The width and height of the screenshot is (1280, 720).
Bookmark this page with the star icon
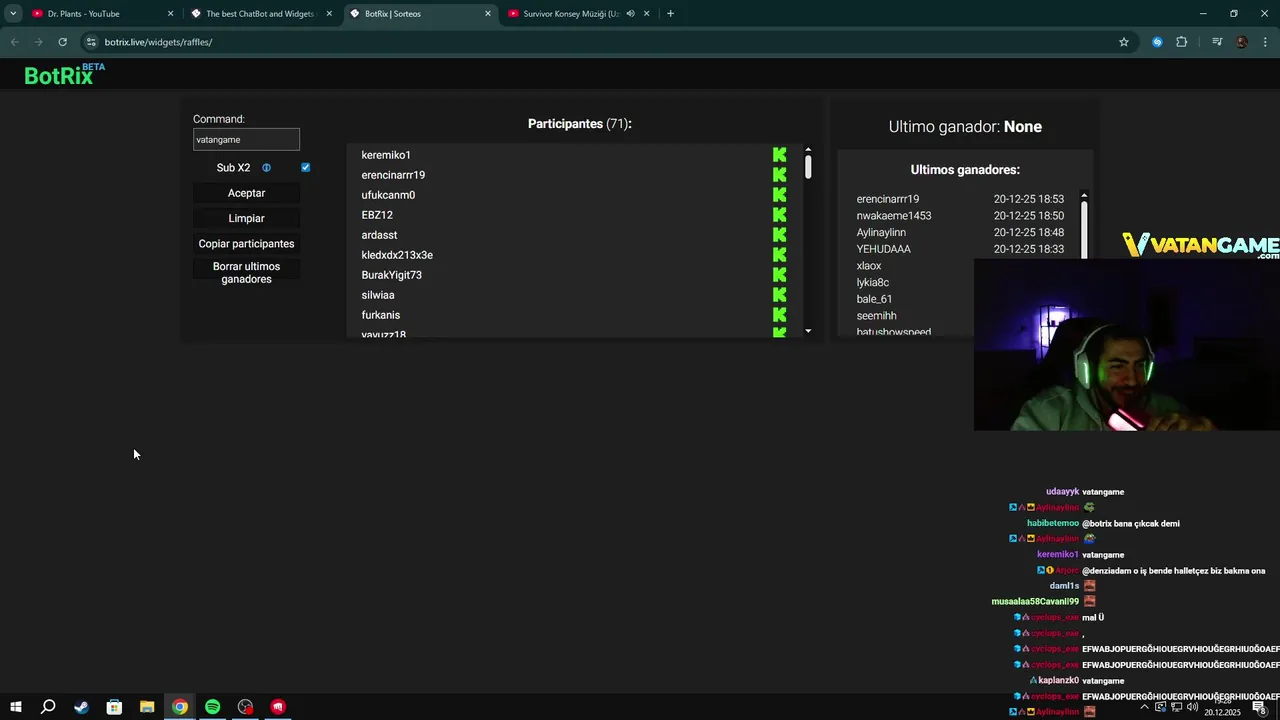[x=1124, y=42]
